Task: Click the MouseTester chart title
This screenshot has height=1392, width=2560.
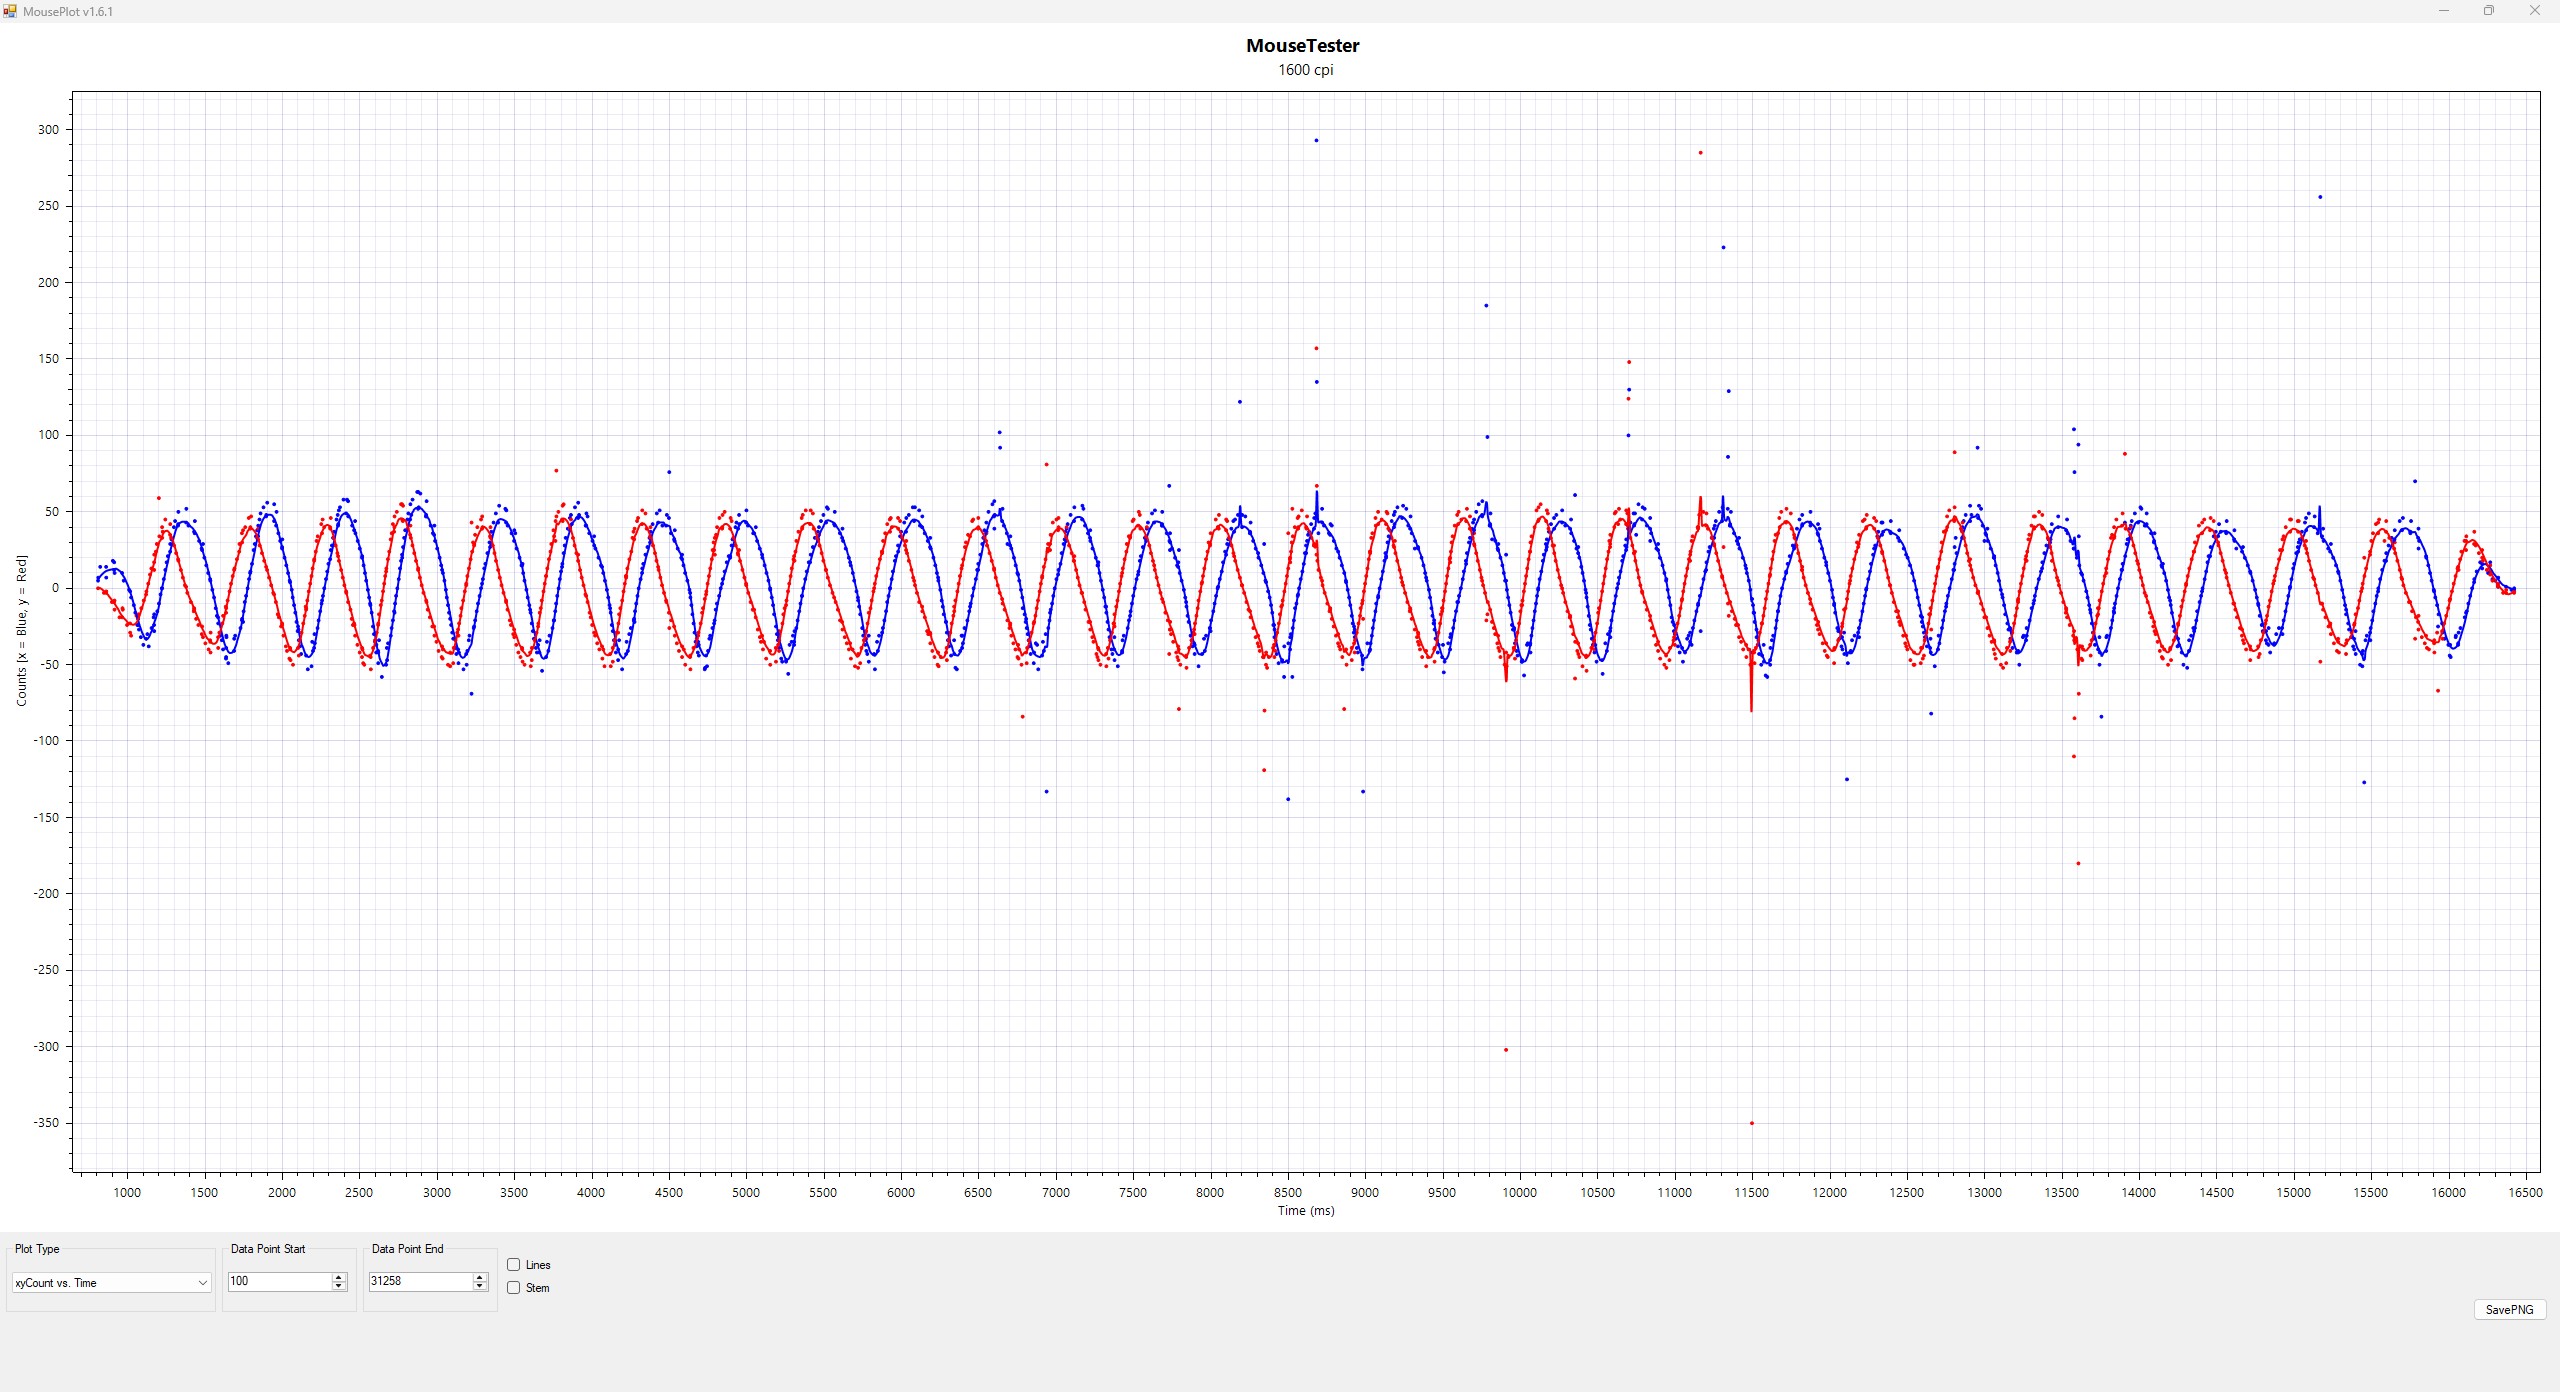Action: tap(1303, 46)
